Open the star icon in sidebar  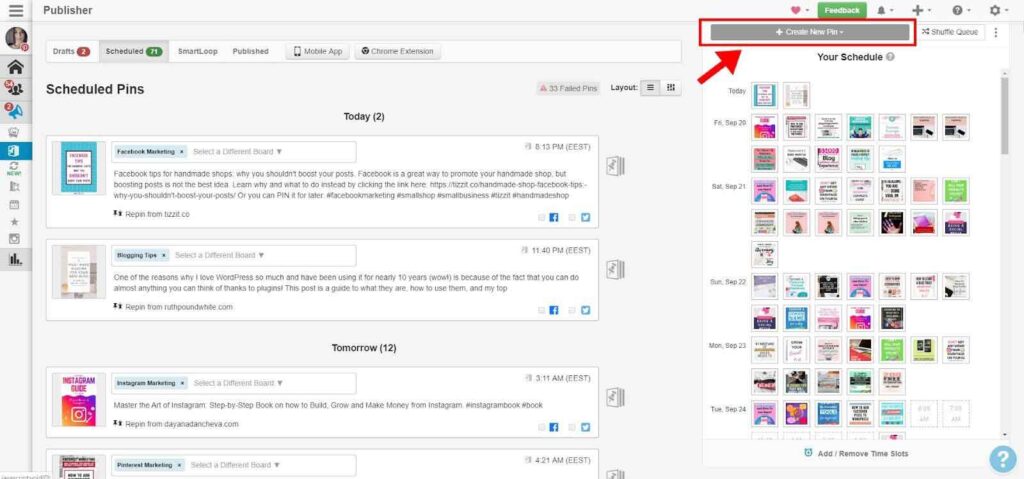click(14, 222)
